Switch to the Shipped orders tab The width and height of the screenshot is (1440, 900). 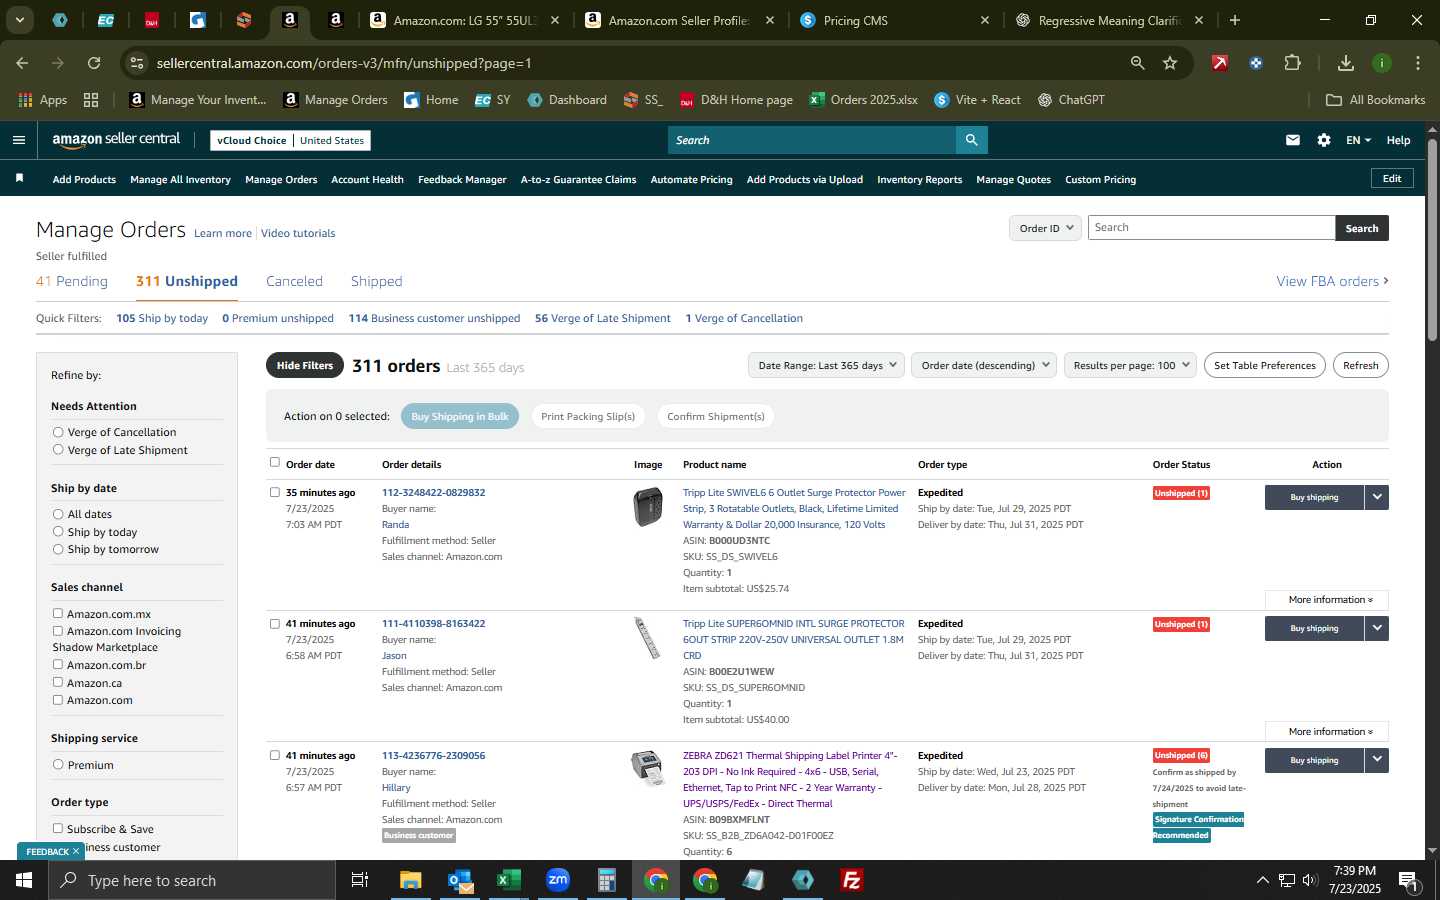376,281
